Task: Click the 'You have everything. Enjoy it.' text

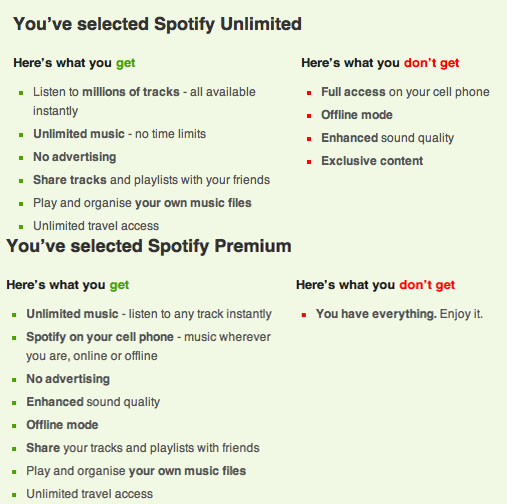Action: coord(399,314)
